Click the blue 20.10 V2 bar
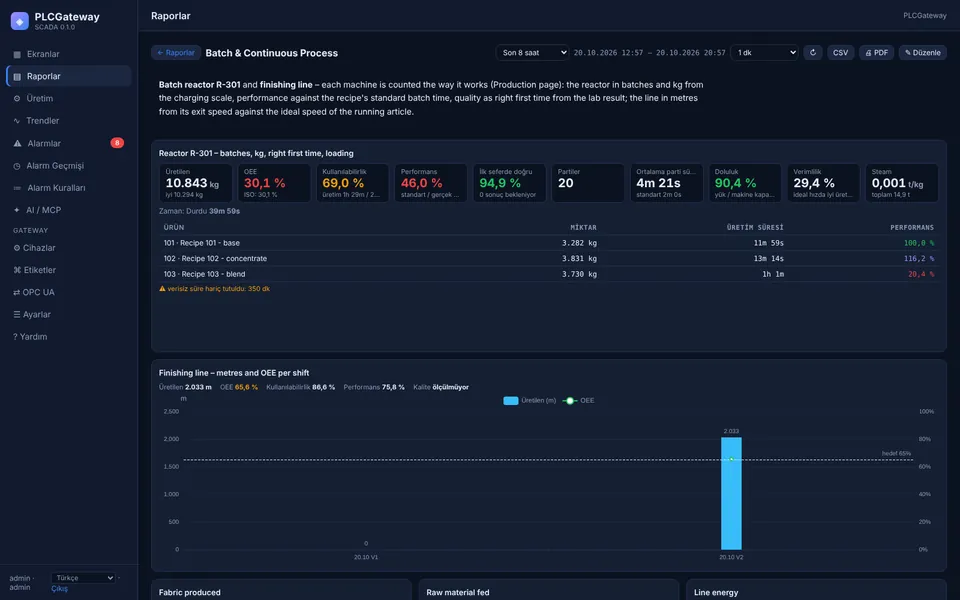Viewport: 960px width, 600px height. [731, 493]
